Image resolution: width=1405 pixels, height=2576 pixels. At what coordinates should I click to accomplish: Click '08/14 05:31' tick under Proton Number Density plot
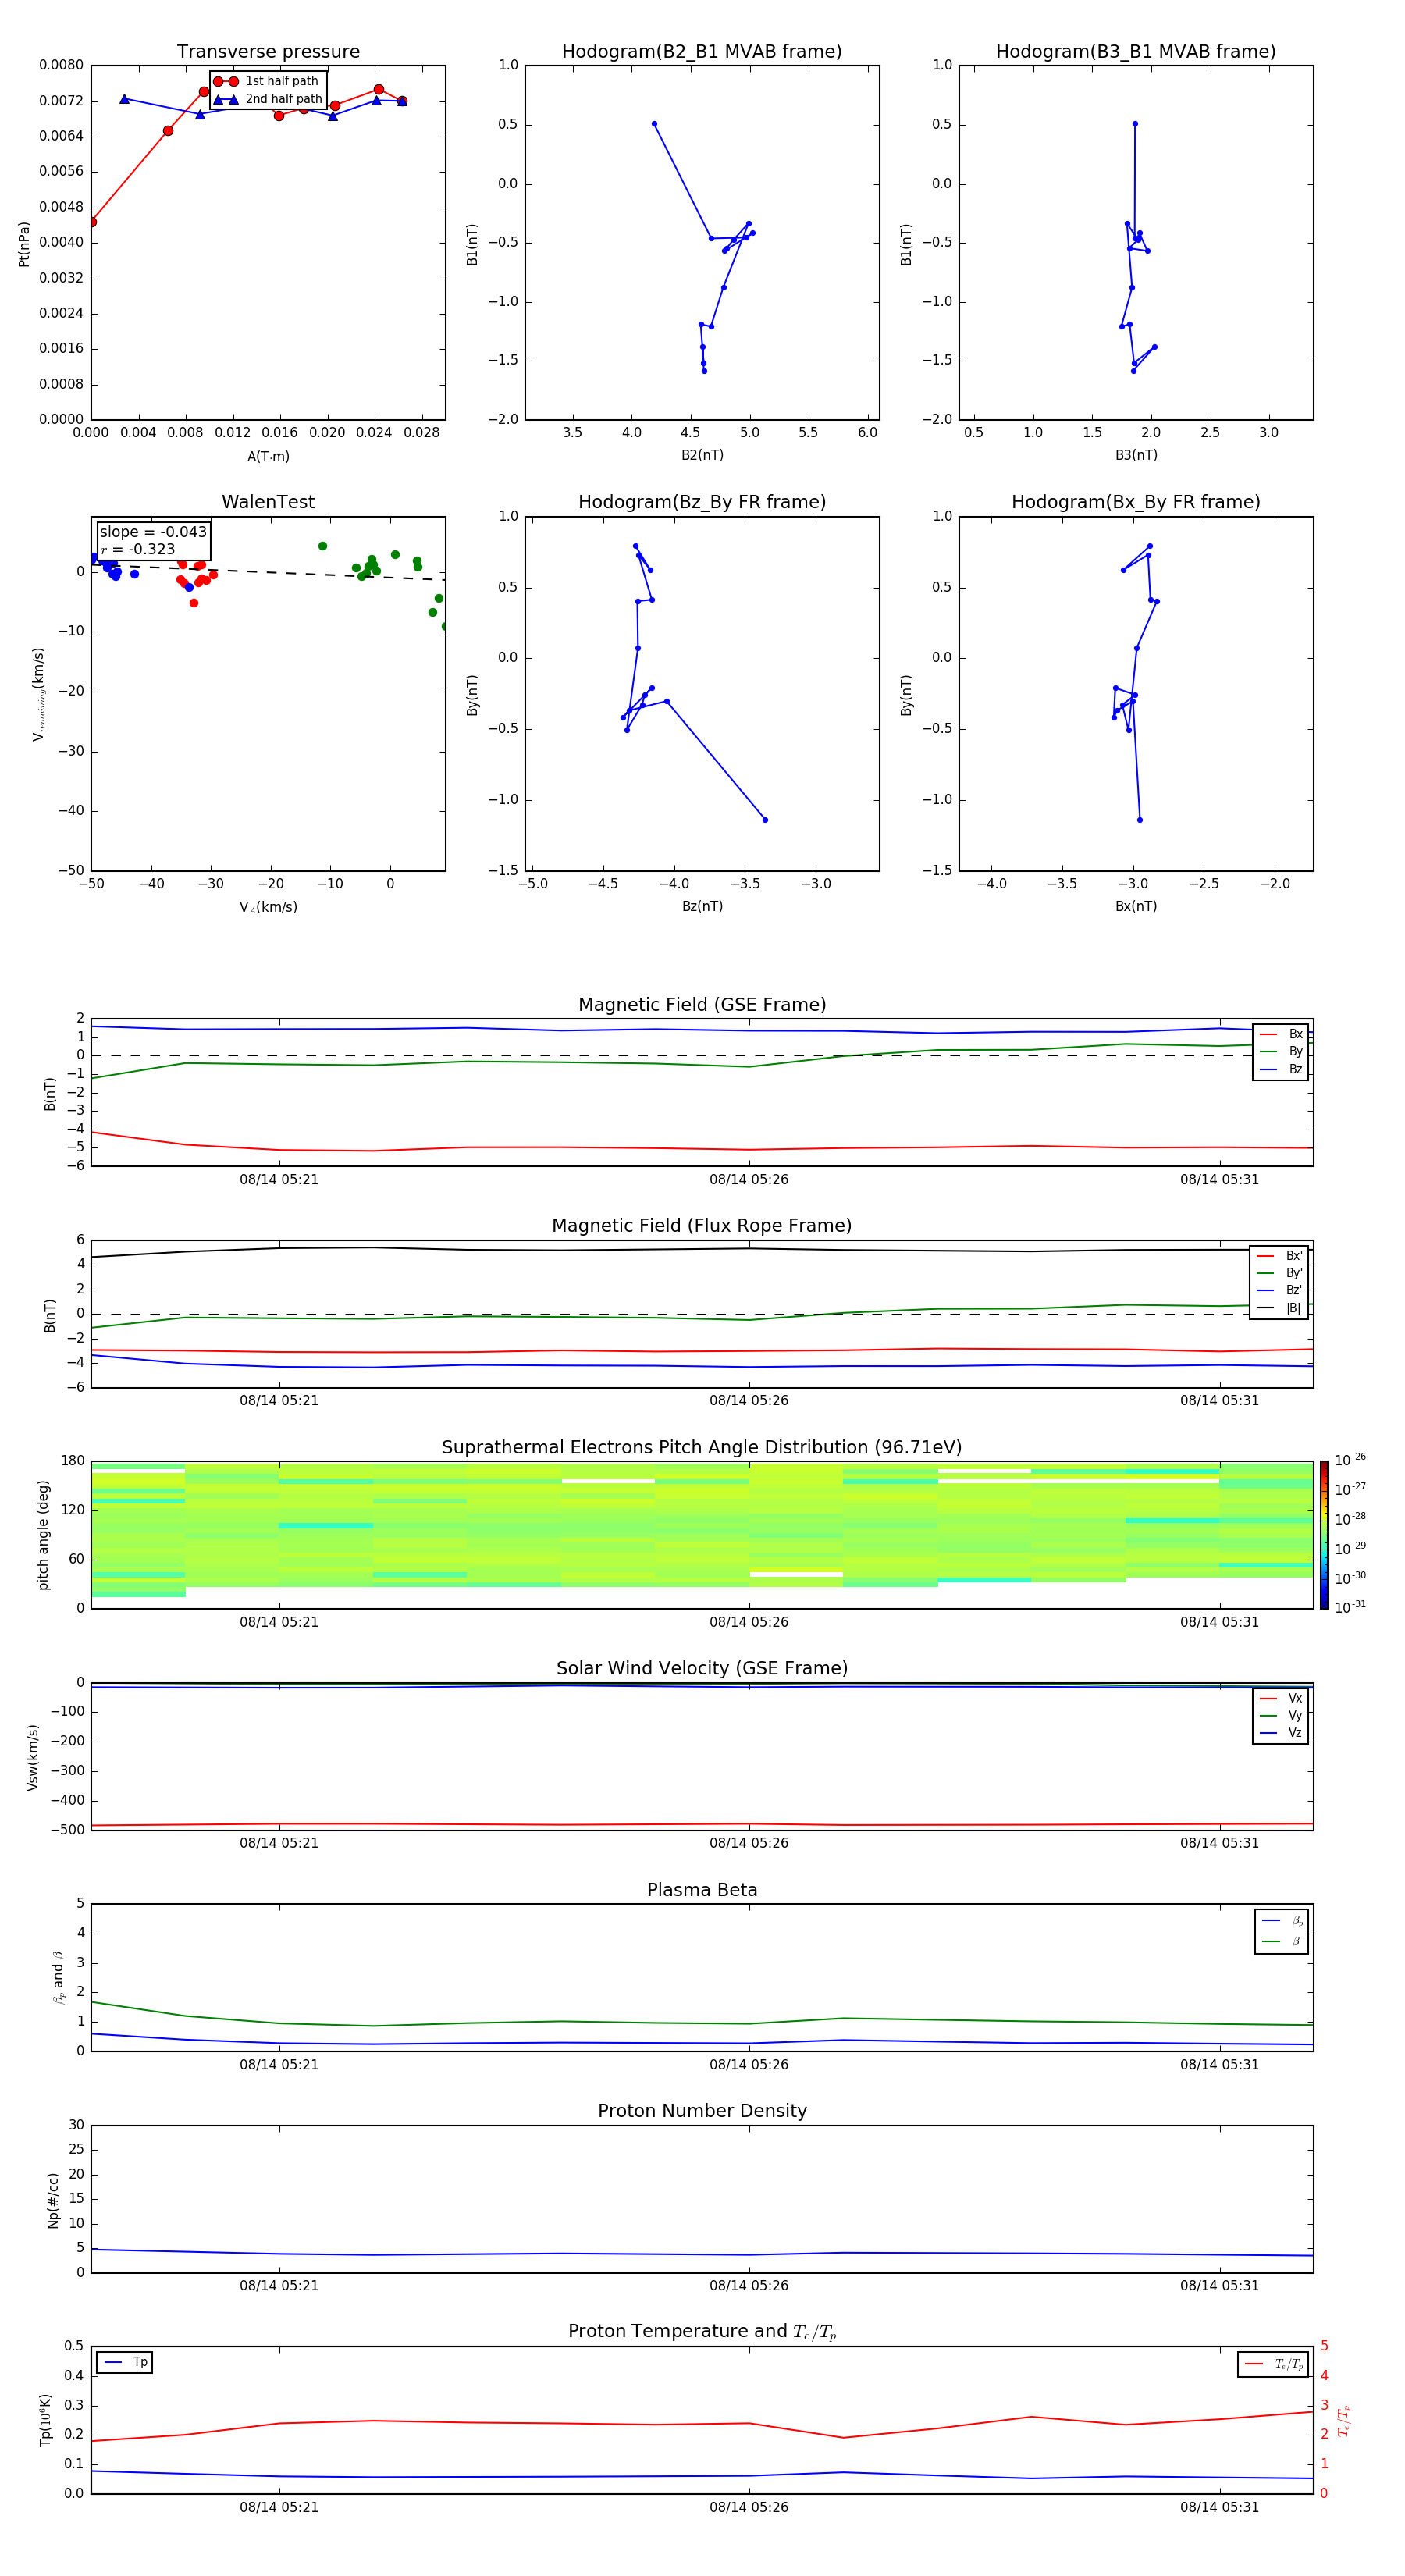pos(1219,2285)
